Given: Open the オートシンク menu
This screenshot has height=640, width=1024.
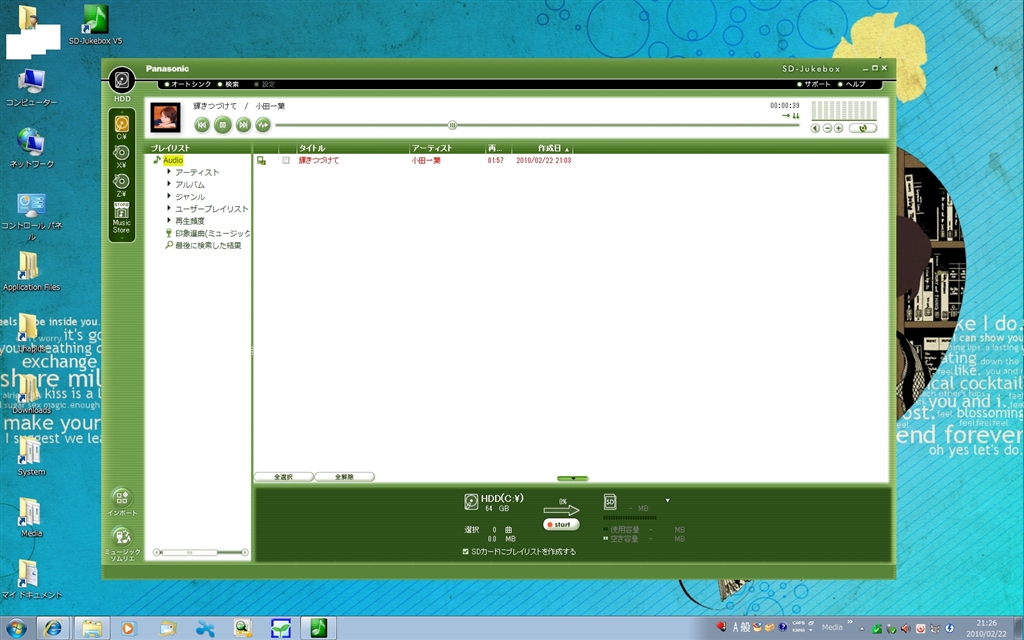Looking at the screenshot, I should coord(189,84).
